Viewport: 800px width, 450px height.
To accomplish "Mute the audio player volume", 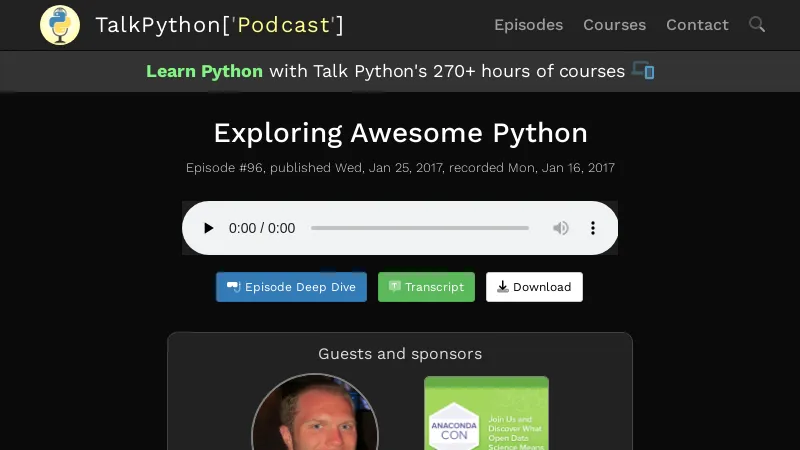I will click(561, 228).
